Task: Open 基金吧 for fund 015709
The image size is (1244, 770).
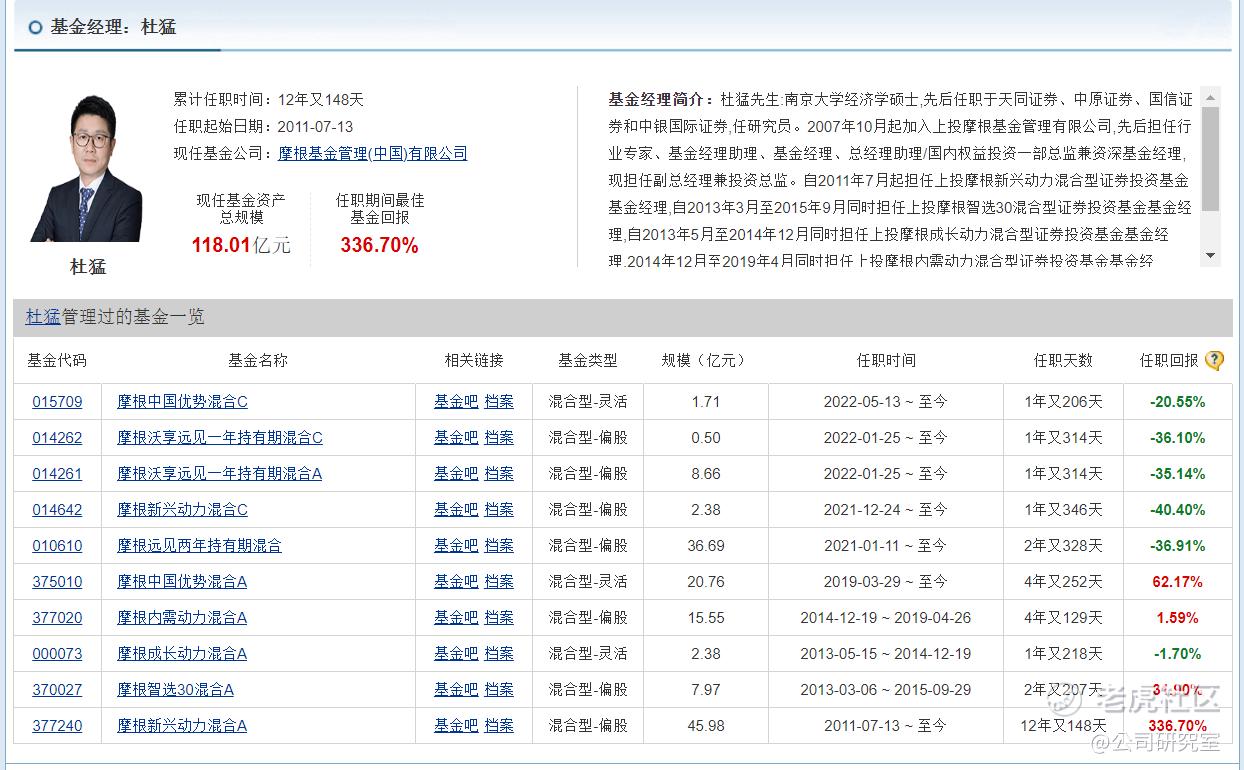Action: point(456,402)
